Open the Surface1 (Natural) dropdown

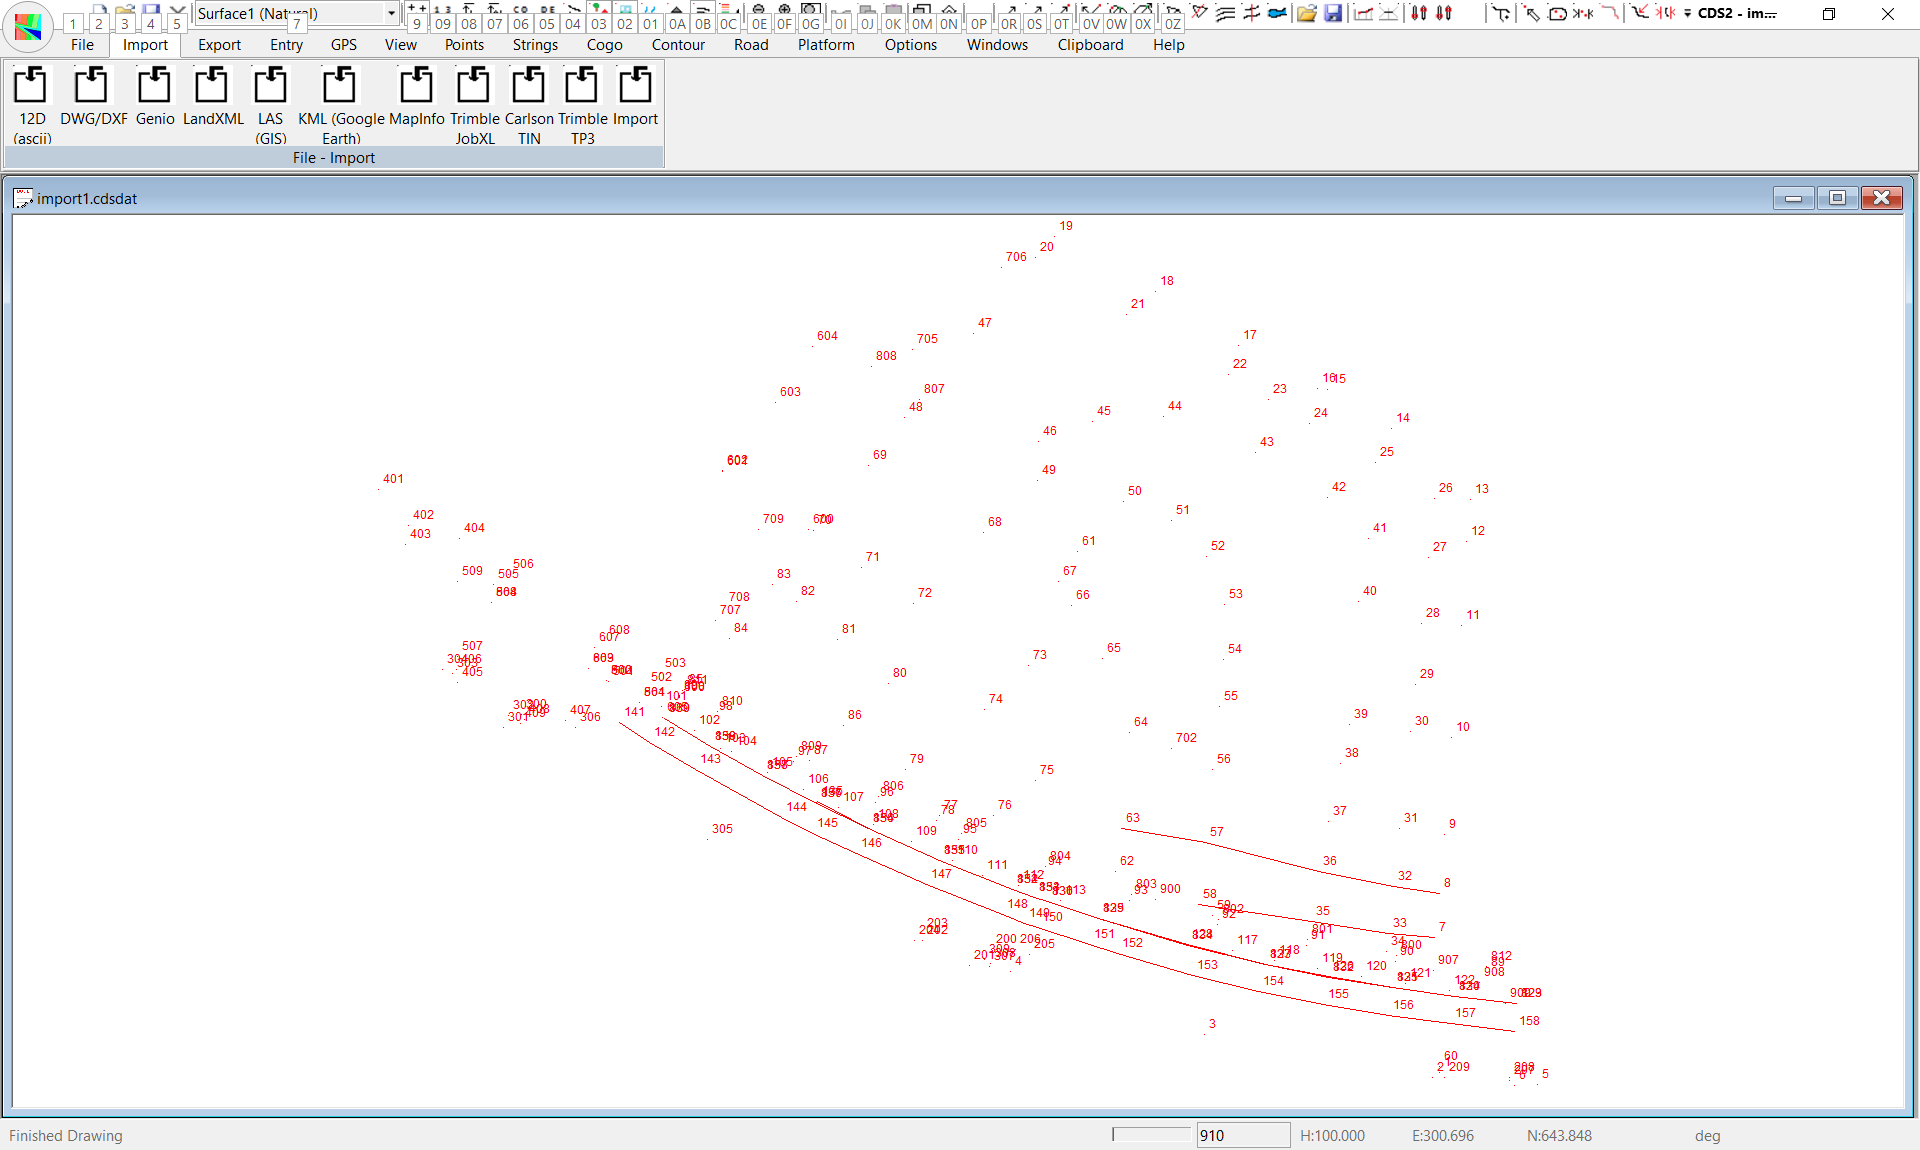pos(391,13)
